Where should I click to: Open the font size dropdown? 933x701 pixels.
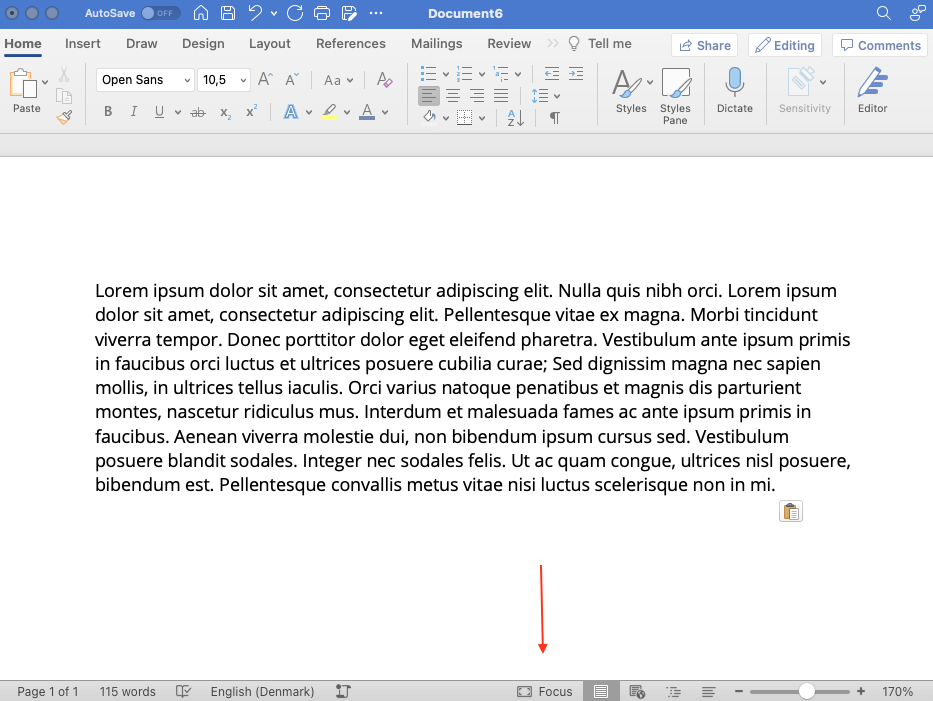(x=243, y=80)
